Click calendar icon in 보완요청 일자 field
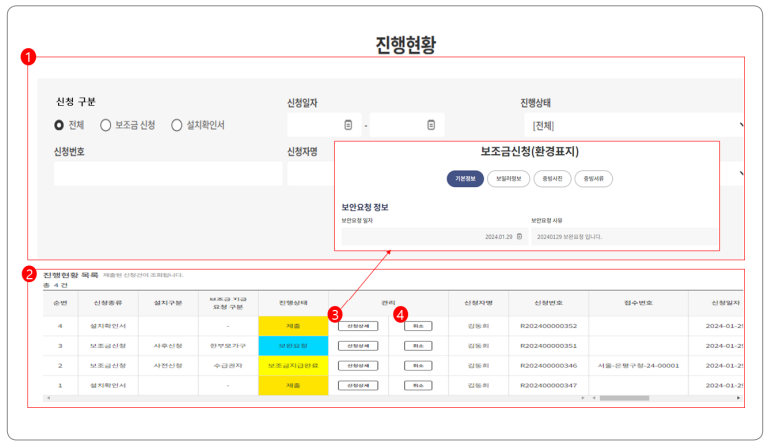The width and height of the screenshot is (771, 446). pos(519,237)
